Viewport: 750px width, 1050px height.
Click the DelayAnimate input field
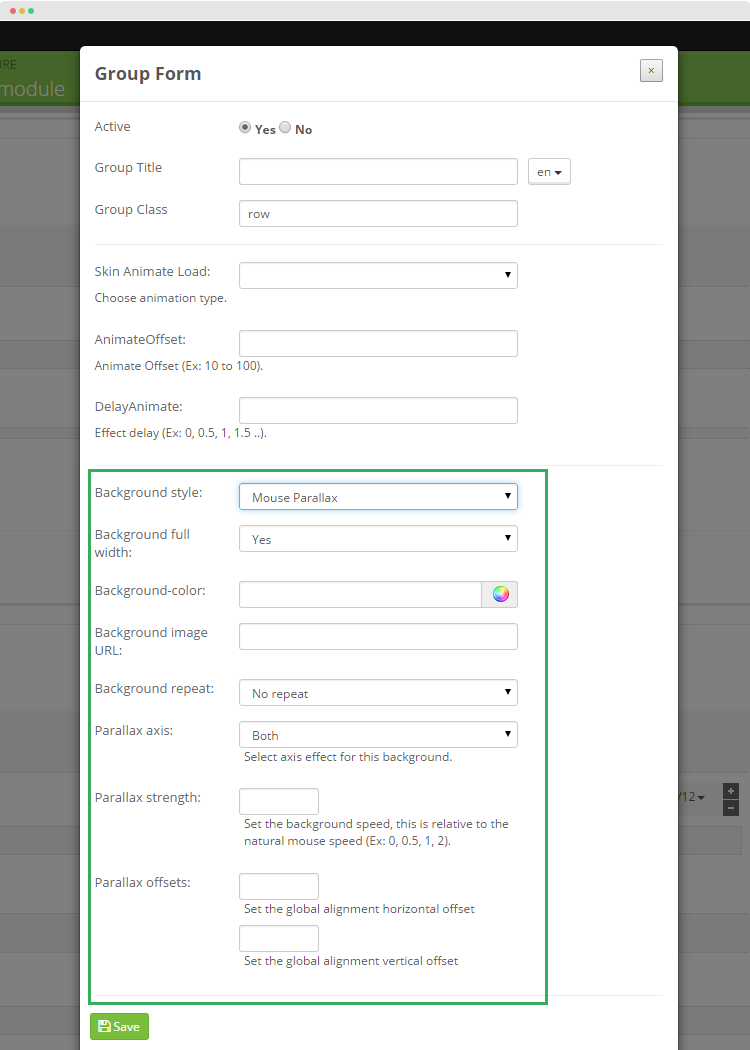(x=378, y=410)
